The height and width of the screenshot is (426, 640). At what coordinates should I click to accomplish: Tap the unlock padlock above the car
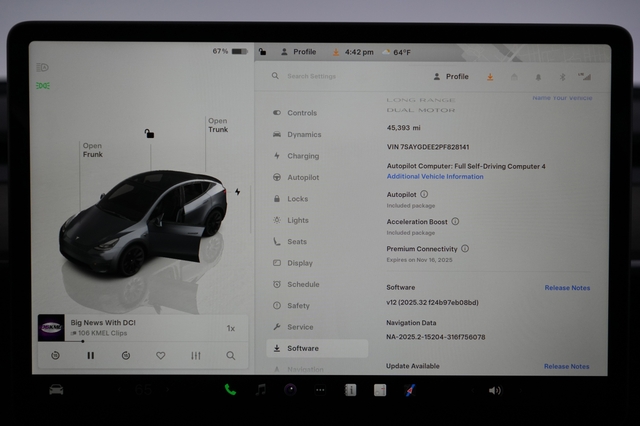[149, 133]
